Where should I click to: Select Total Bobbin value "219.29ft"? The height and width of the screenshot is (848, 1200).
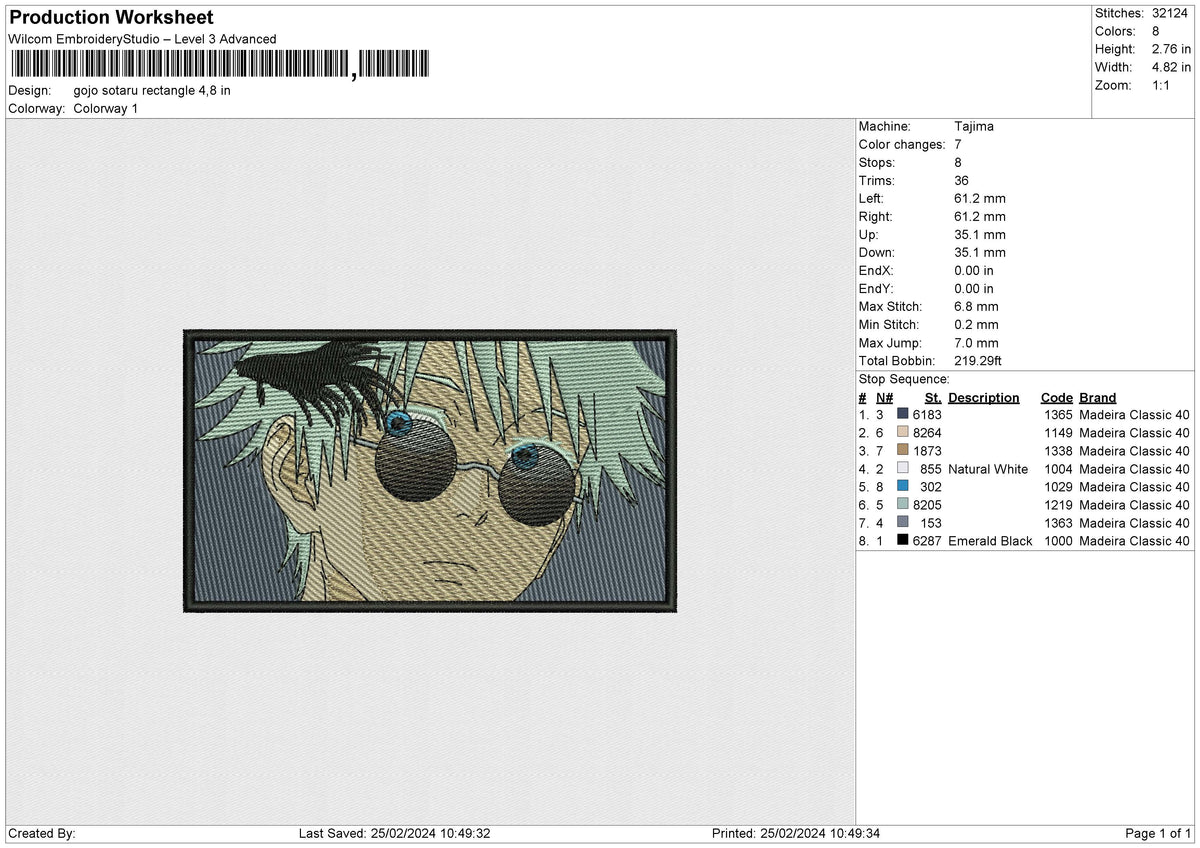[x=980, y=361]
